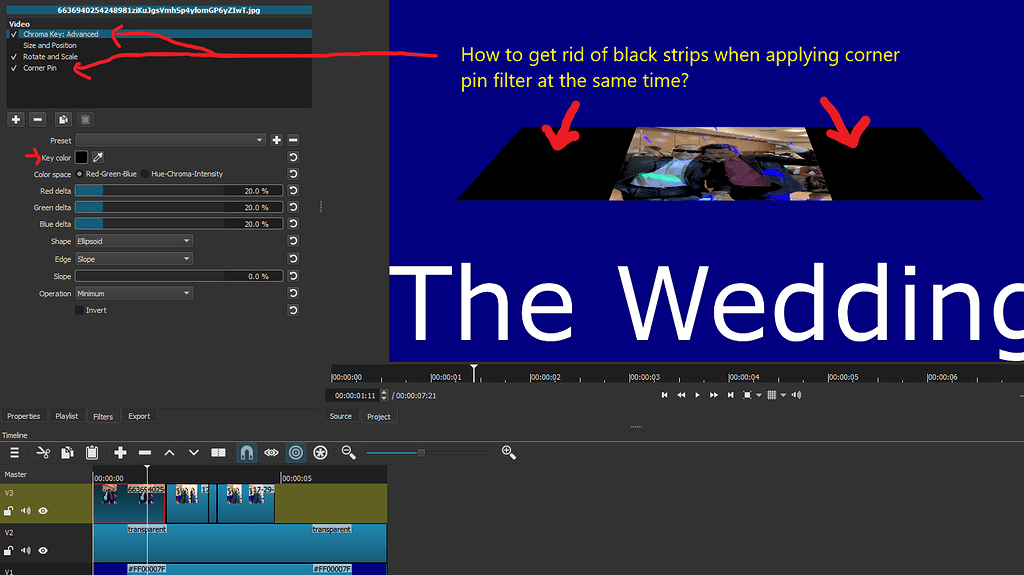Skip to the start of playback

(665, 395)
